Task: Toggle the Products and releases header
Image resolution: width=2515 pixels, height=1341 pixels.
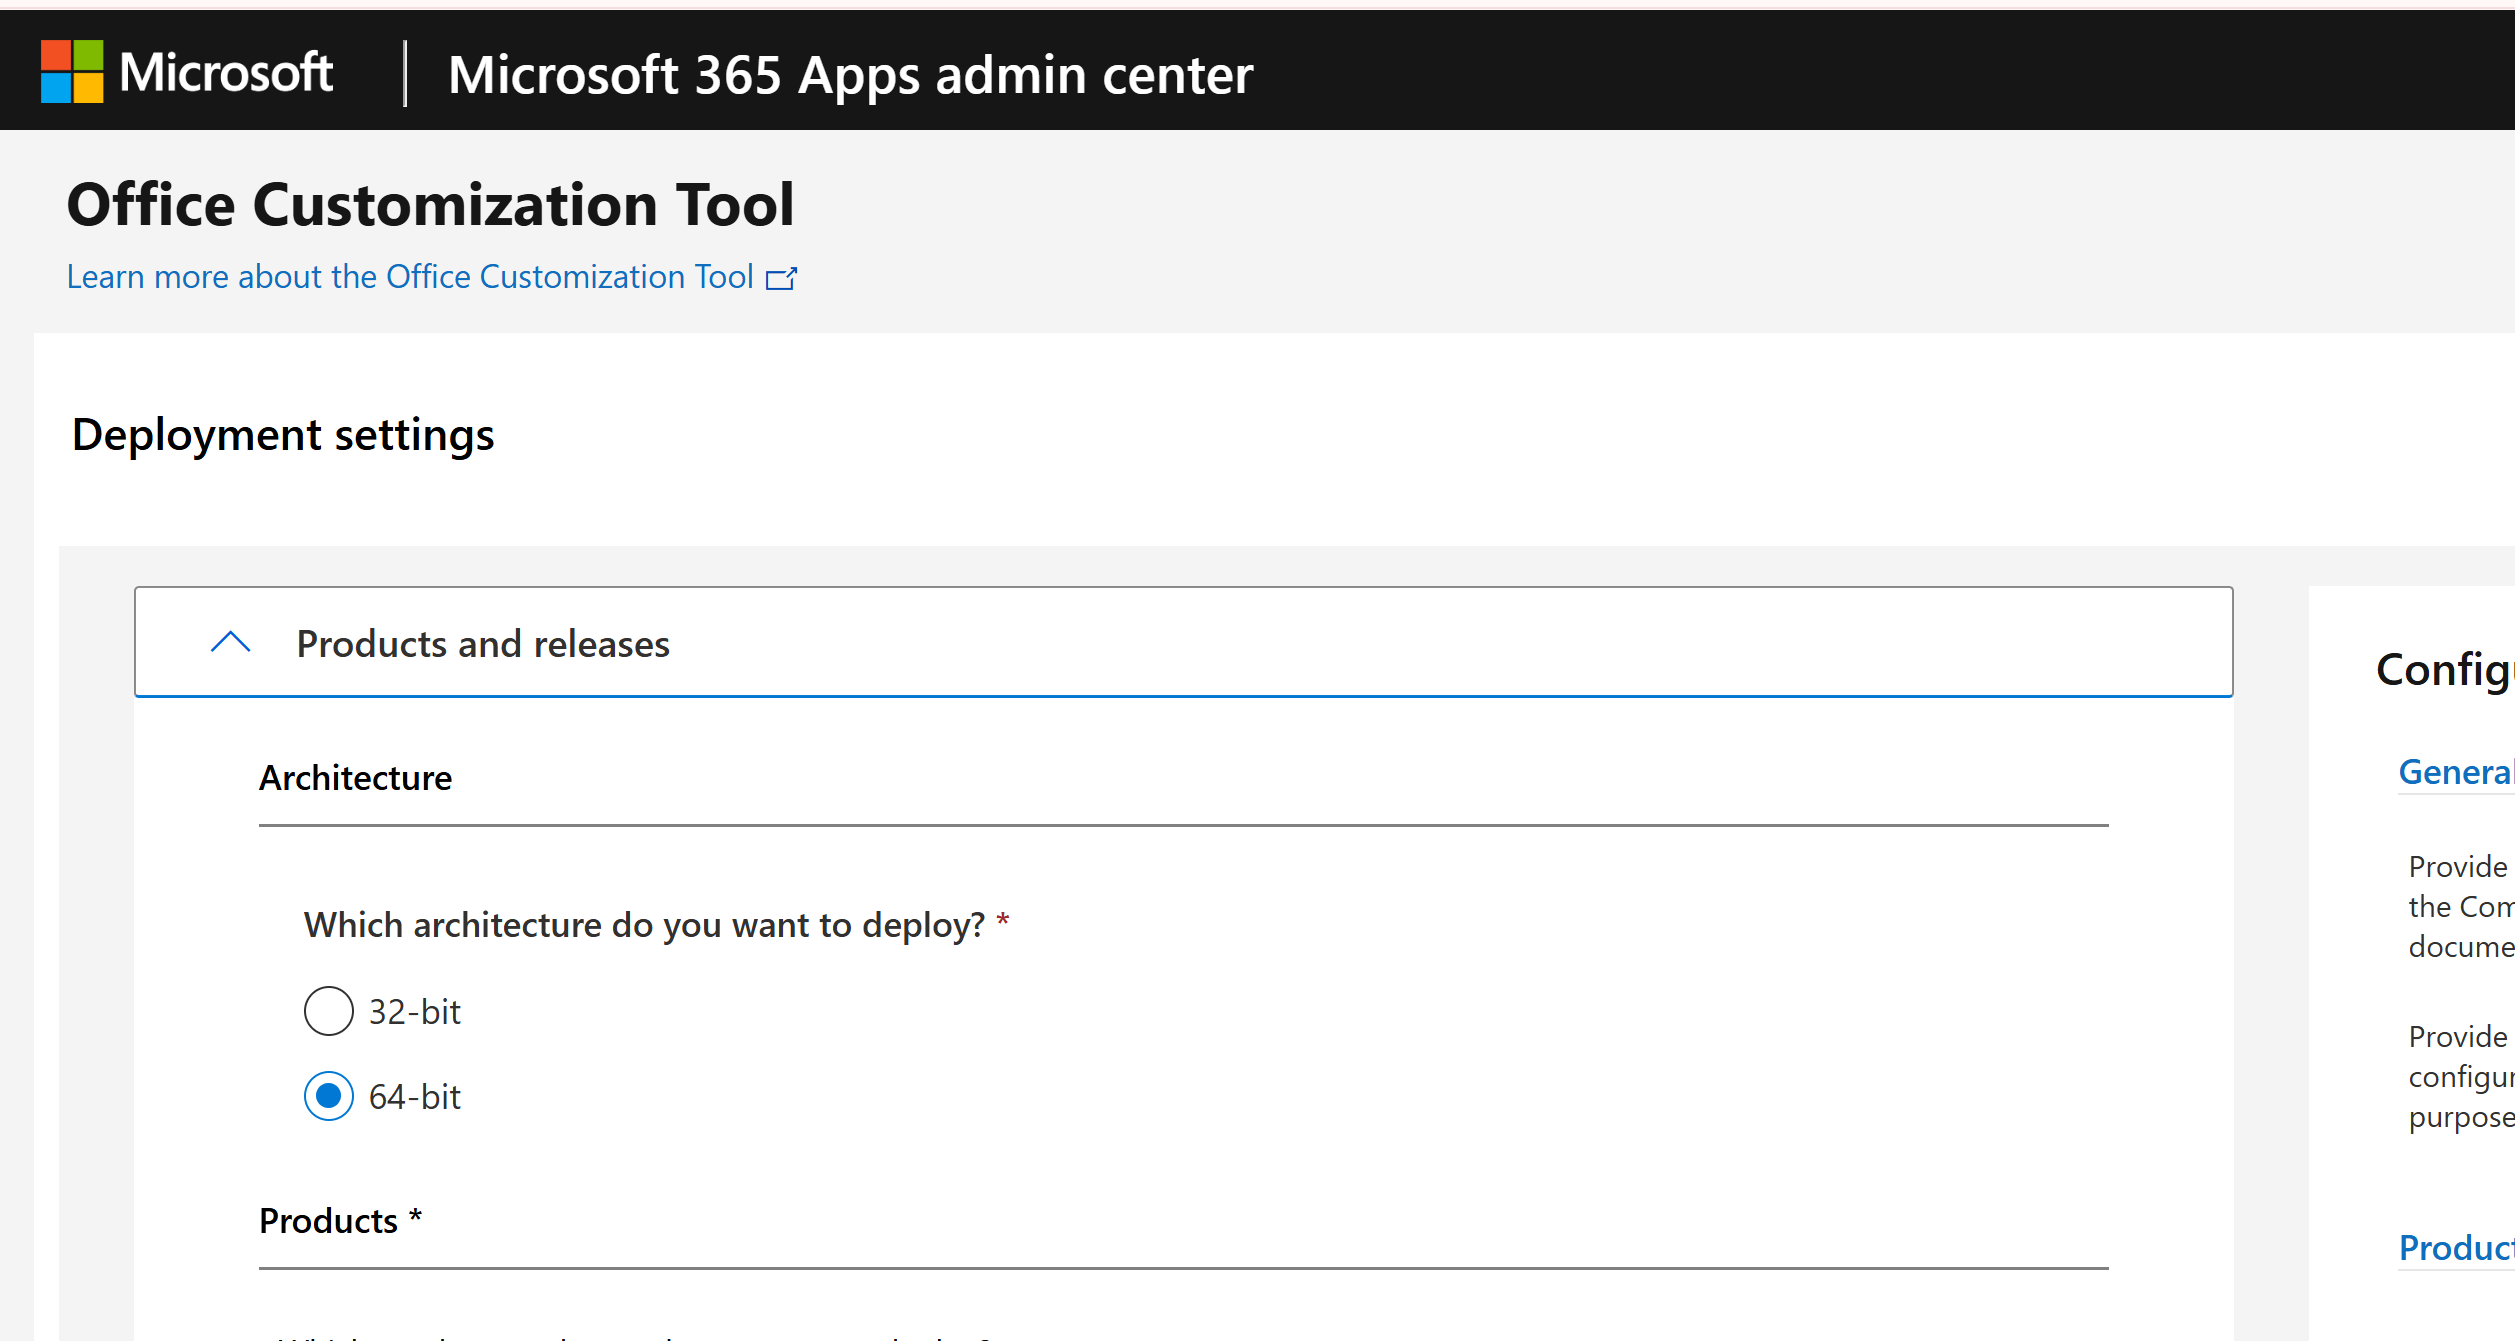Action: click(483, 644)
